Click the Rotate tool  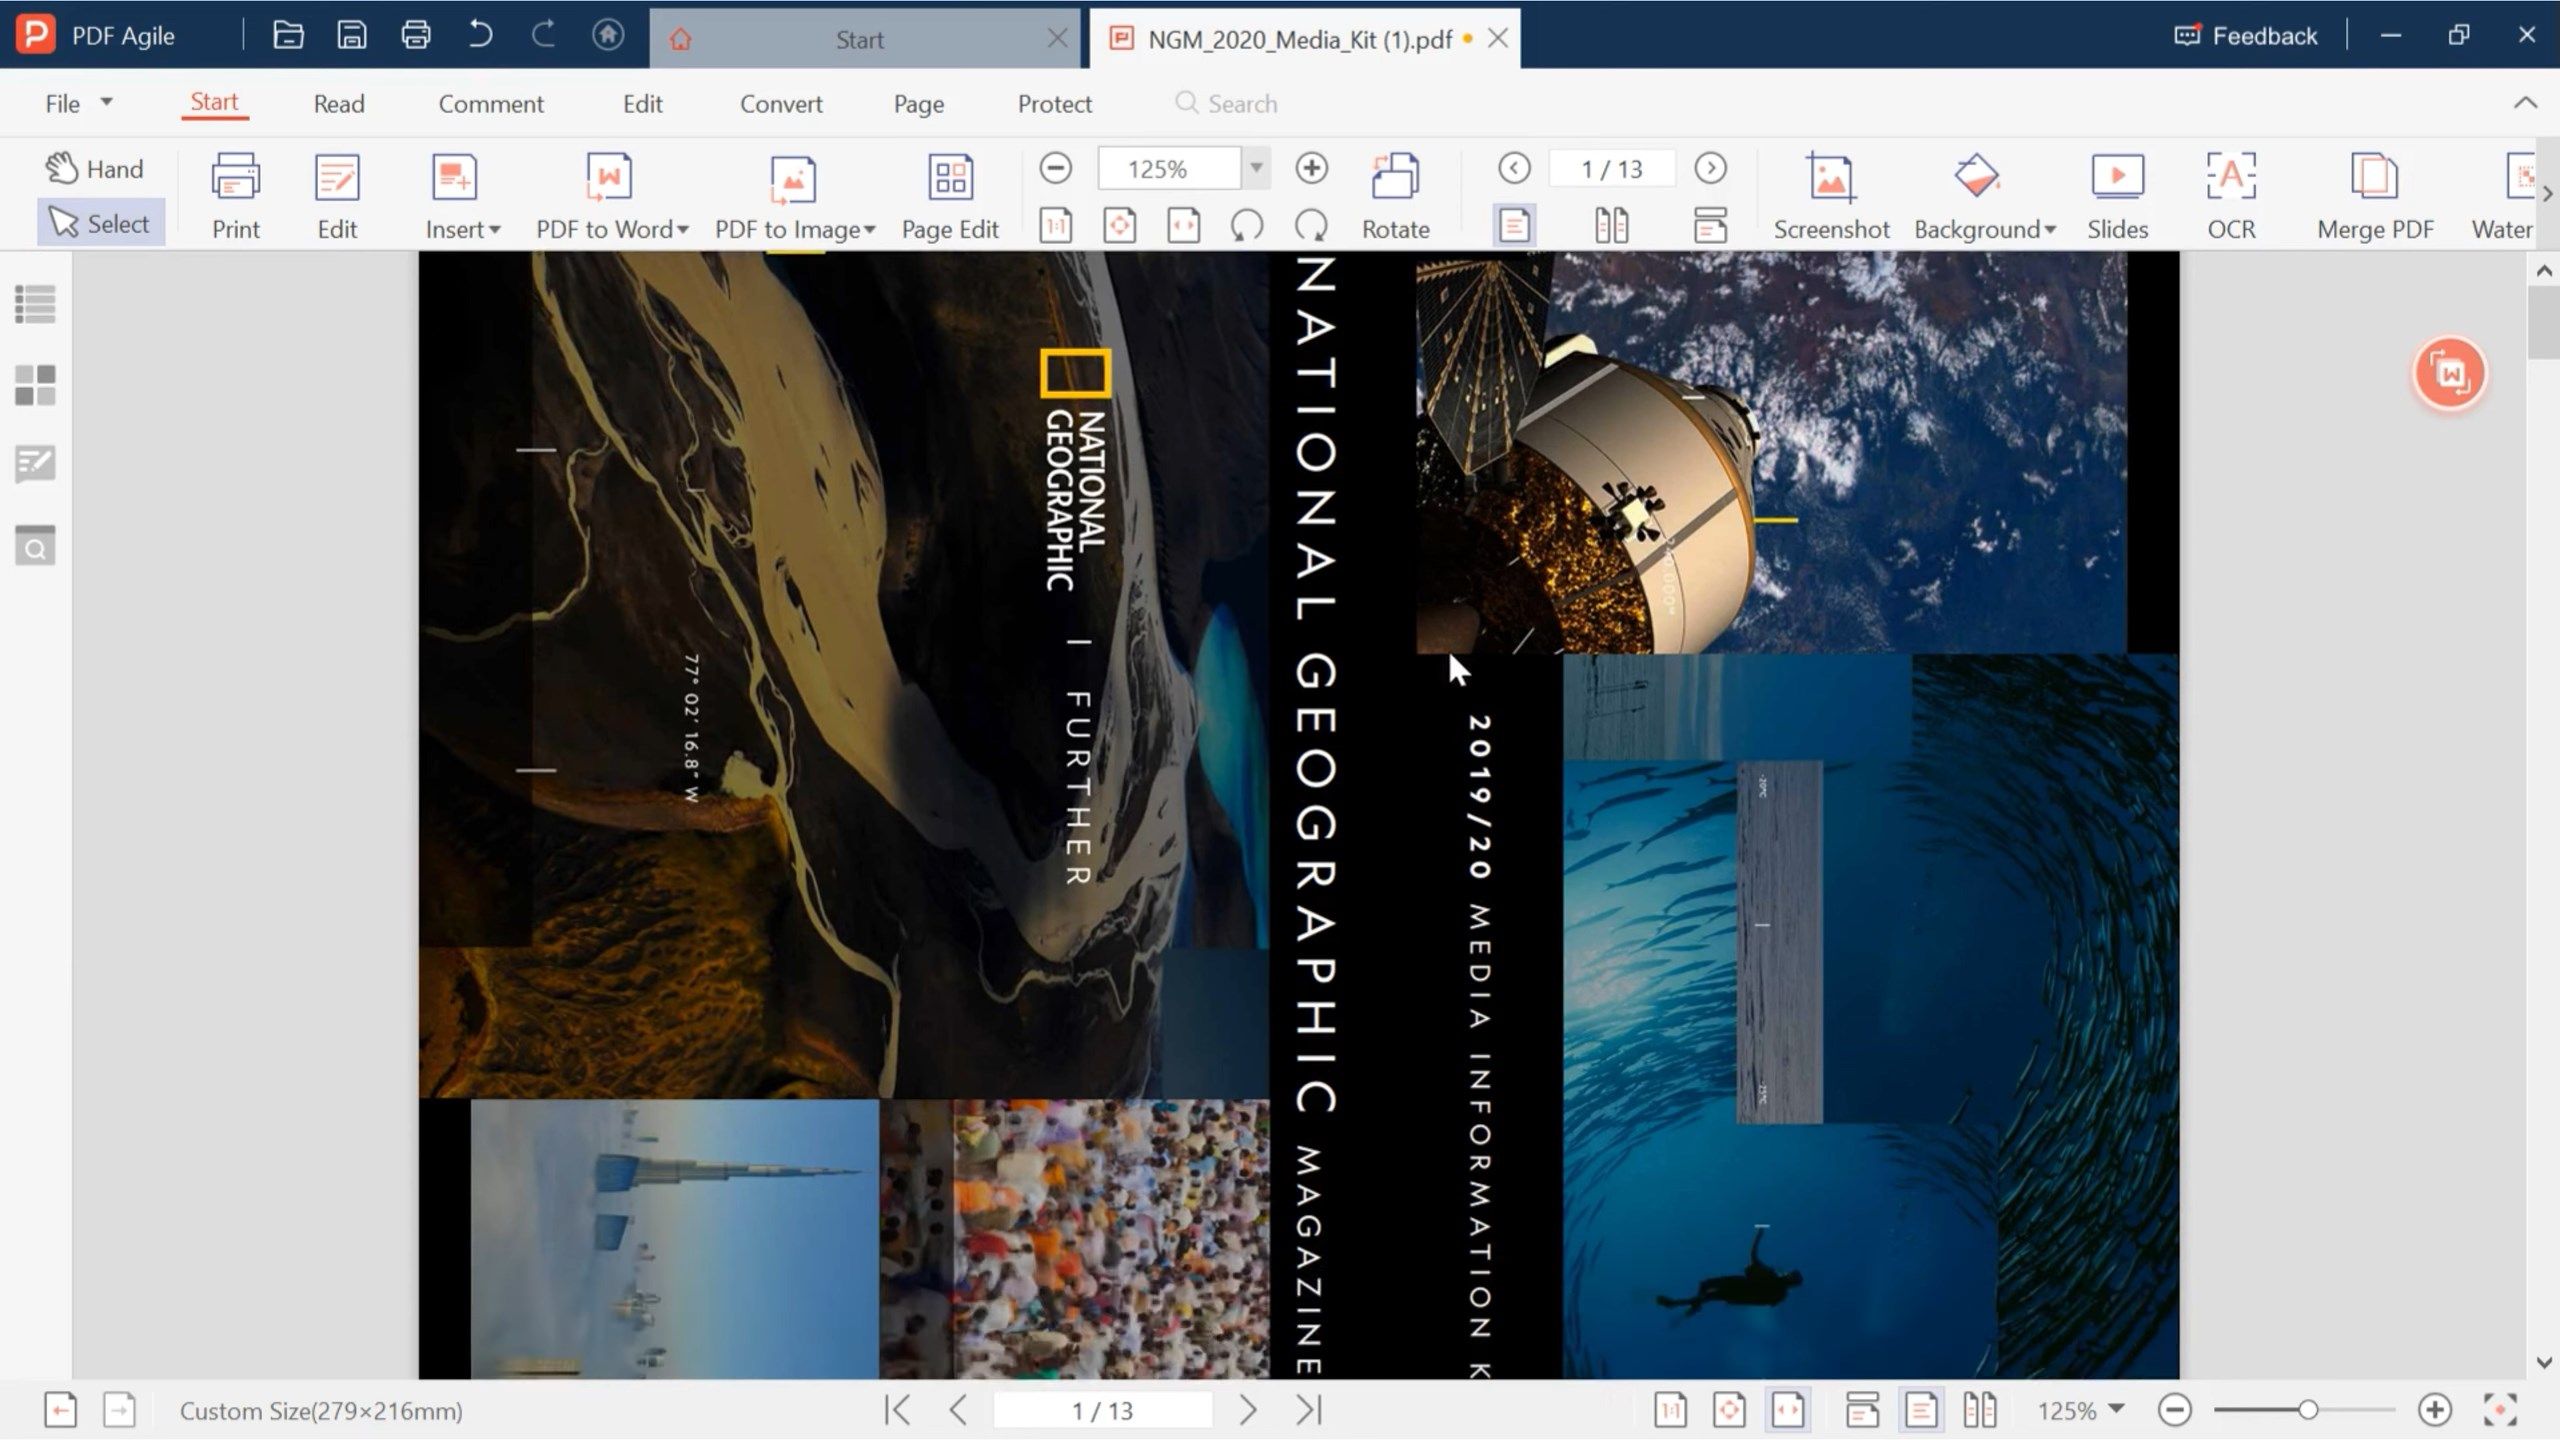(1396, 196)
